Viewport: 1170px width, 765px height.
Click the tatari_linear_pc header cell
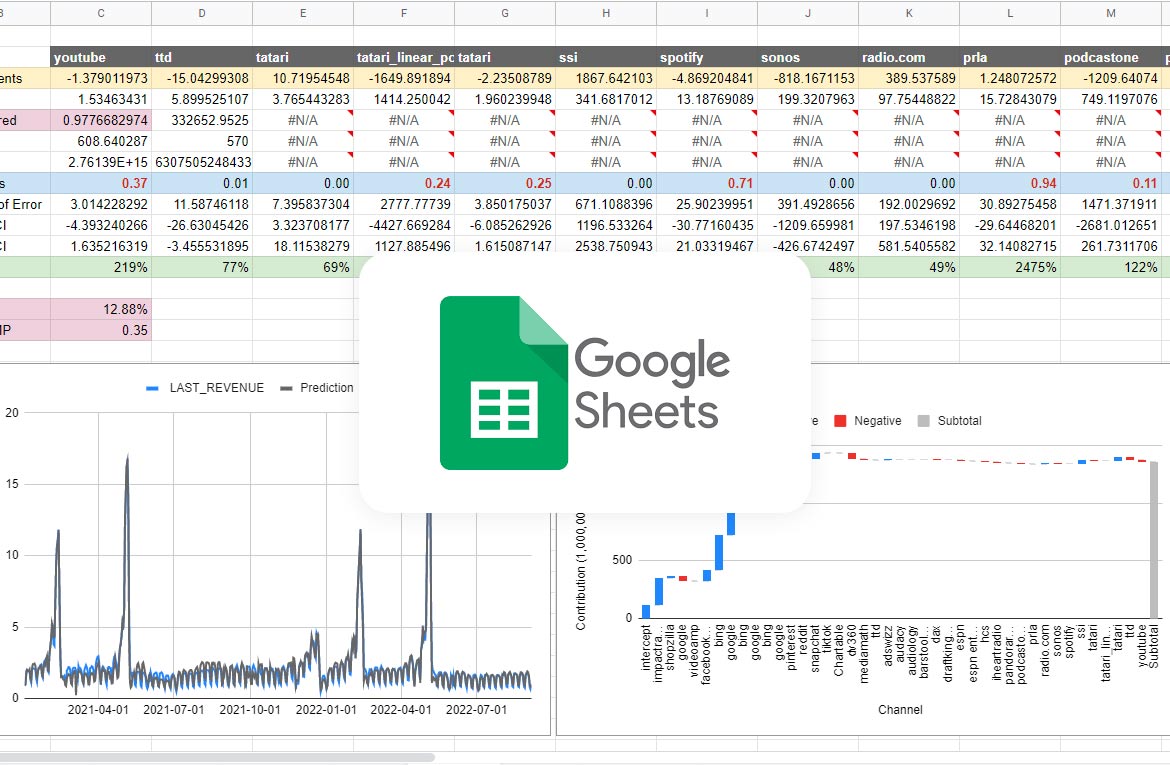(404, 57)
